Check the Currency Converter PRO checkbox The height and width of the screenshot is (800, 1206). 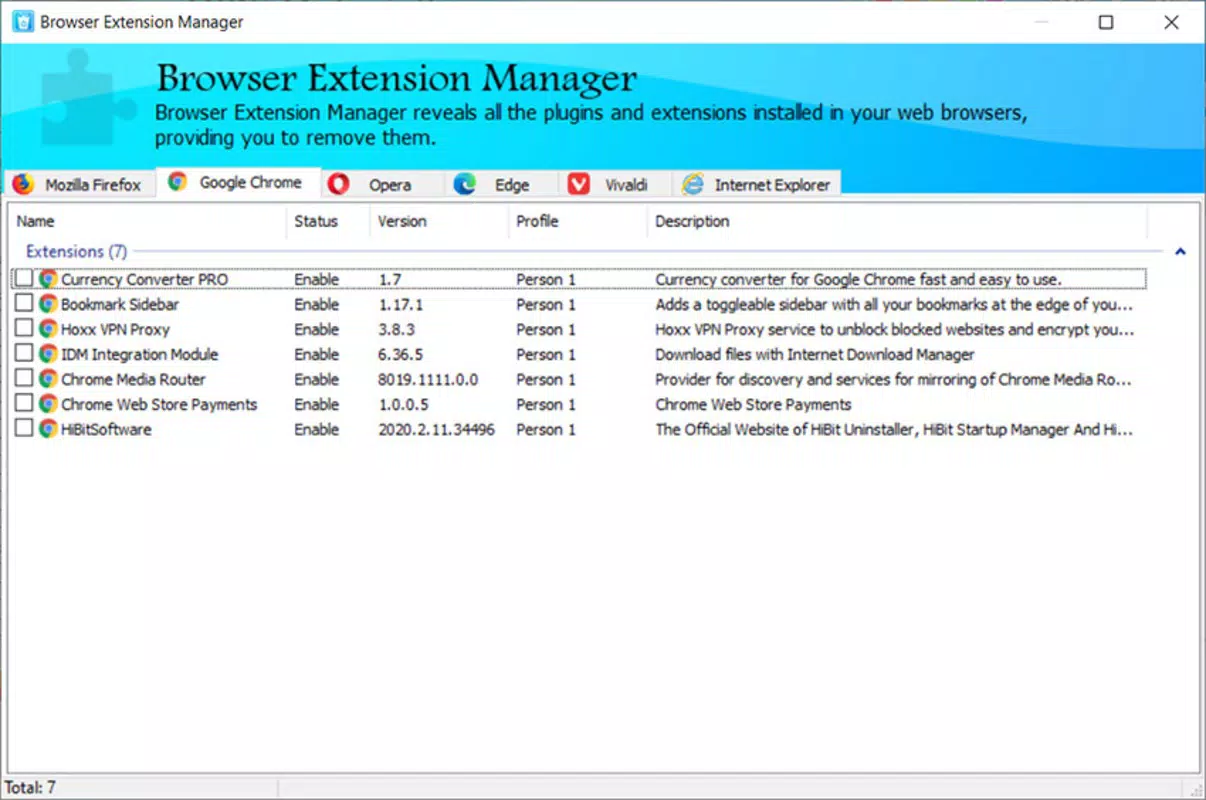[x=24, y=278]
